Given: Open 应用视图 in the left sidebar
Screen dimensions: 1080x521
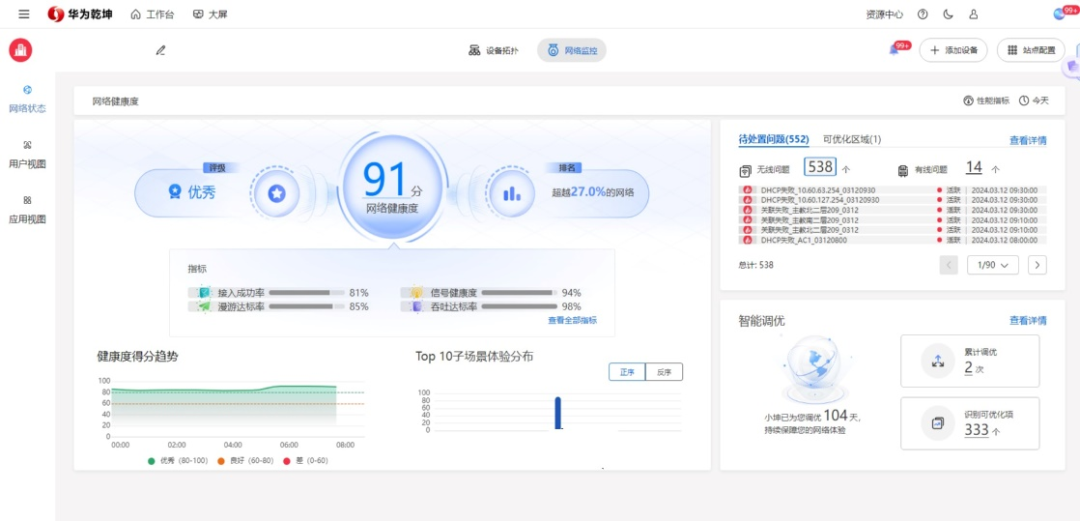Looking at the screenshot, I should coord(27,209).
